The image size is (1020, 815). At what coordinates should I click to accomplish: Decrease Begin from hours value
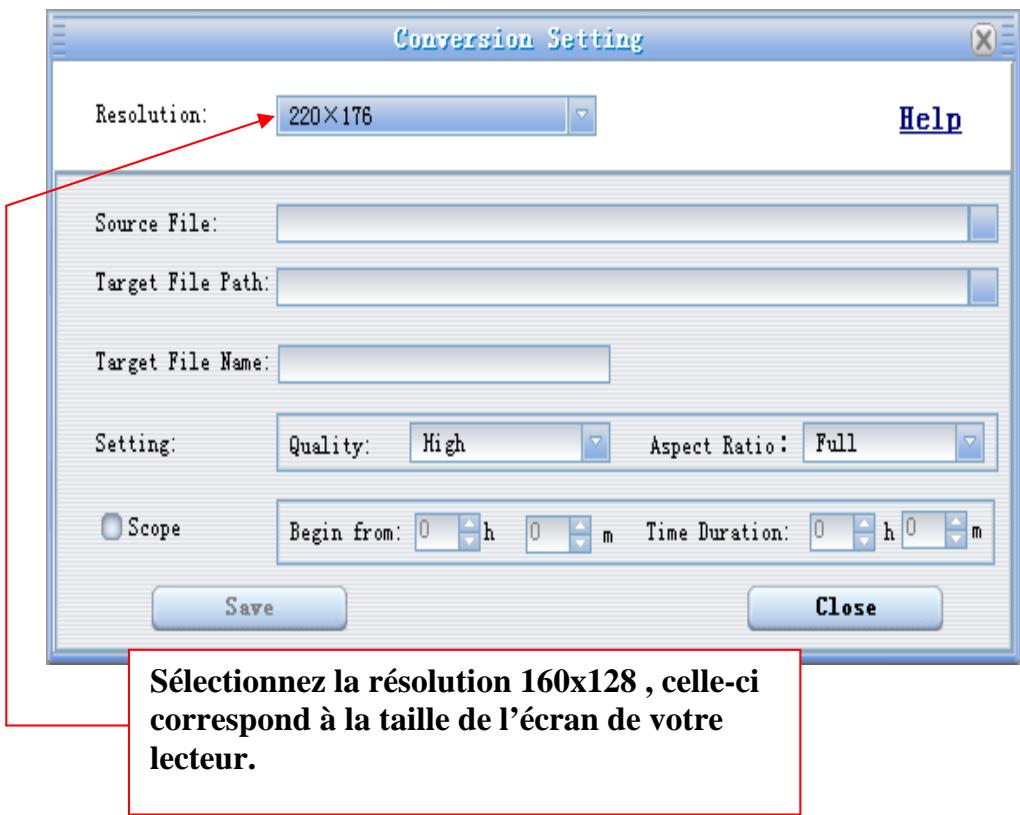[x=469, y=541]
